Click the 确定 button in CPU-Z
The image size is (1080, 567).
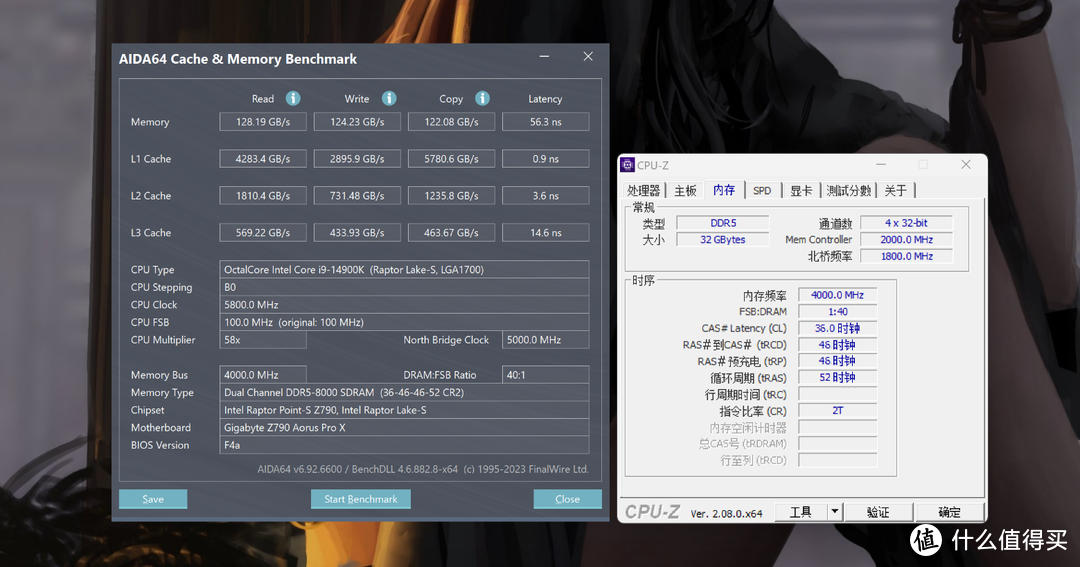(949, 512)
